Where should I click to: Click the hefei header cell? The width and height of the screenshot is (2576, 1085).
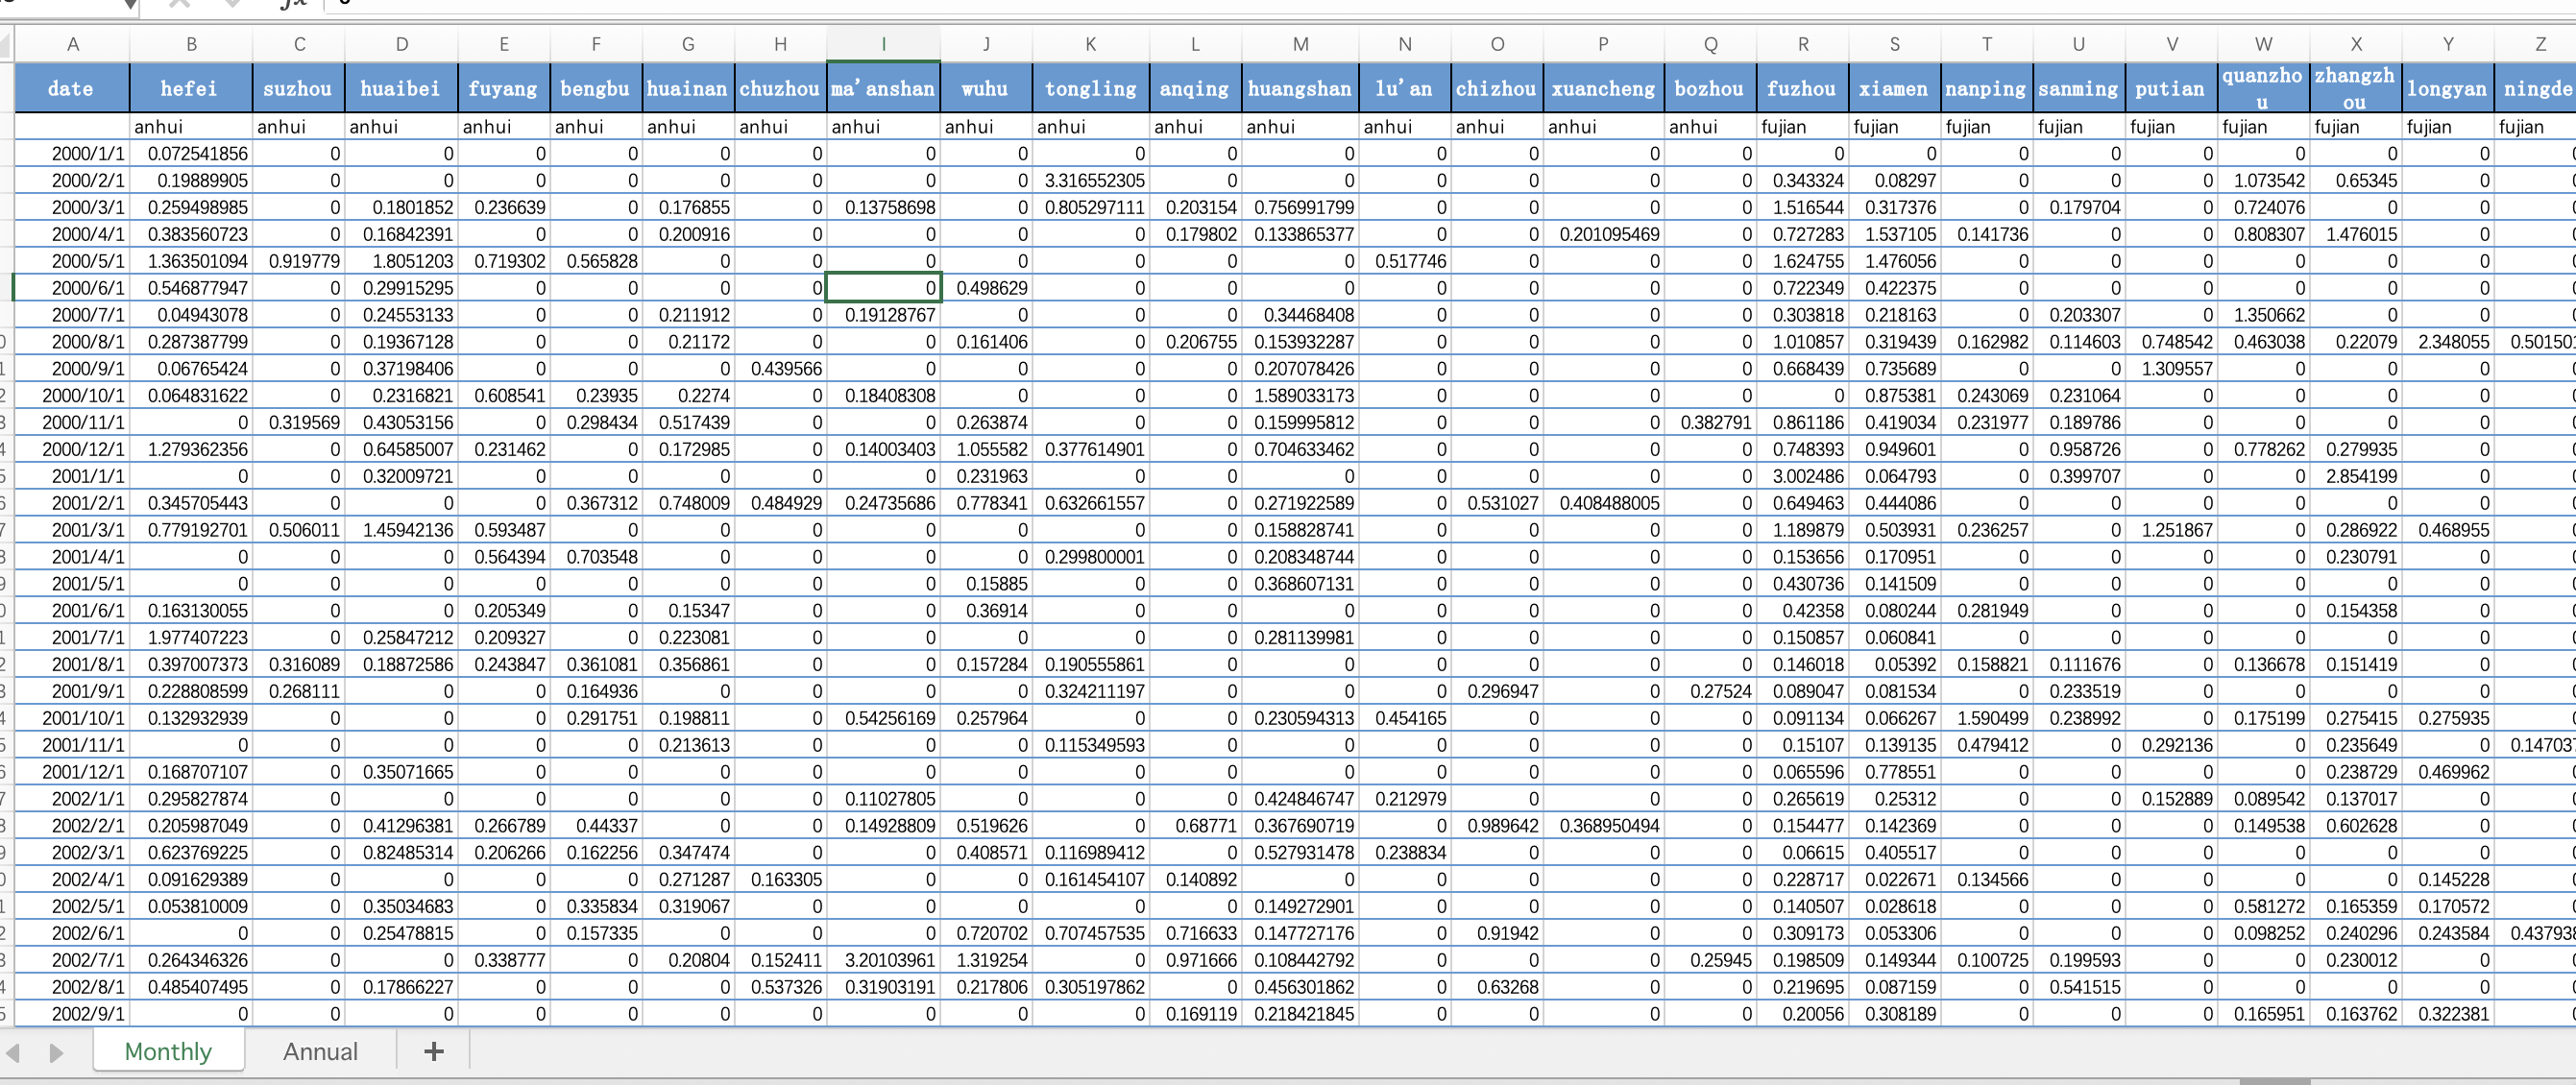pyautogui.click(x=190, y=88)
